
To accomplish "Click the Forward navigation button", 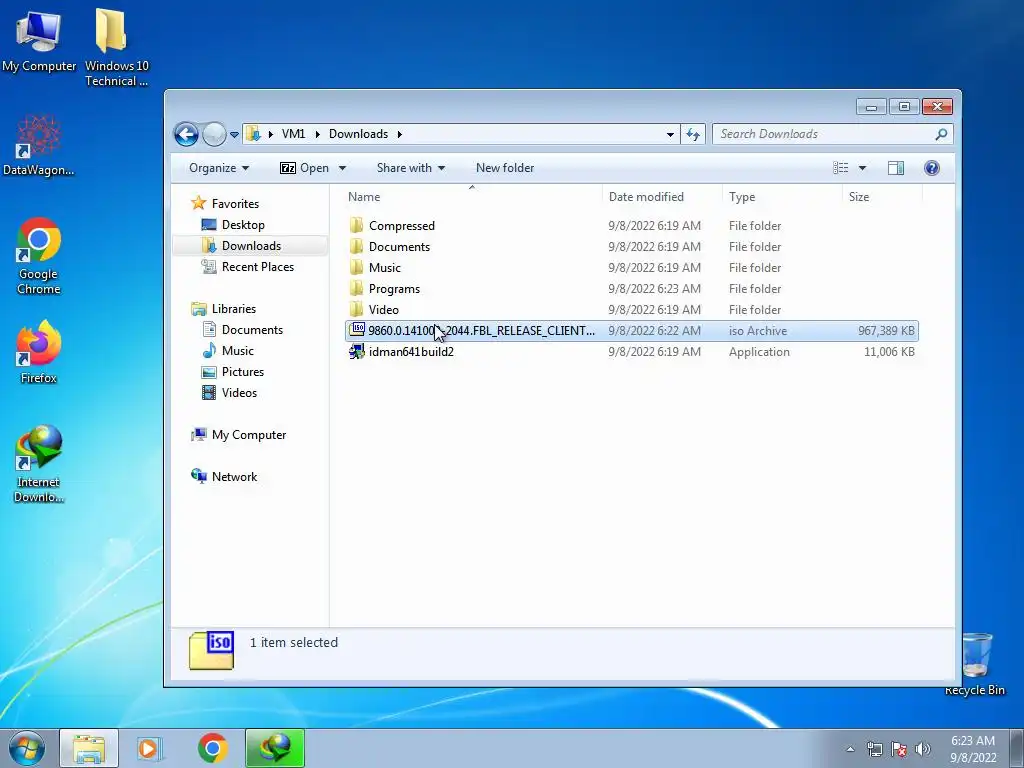I will (x=214, y=135).
